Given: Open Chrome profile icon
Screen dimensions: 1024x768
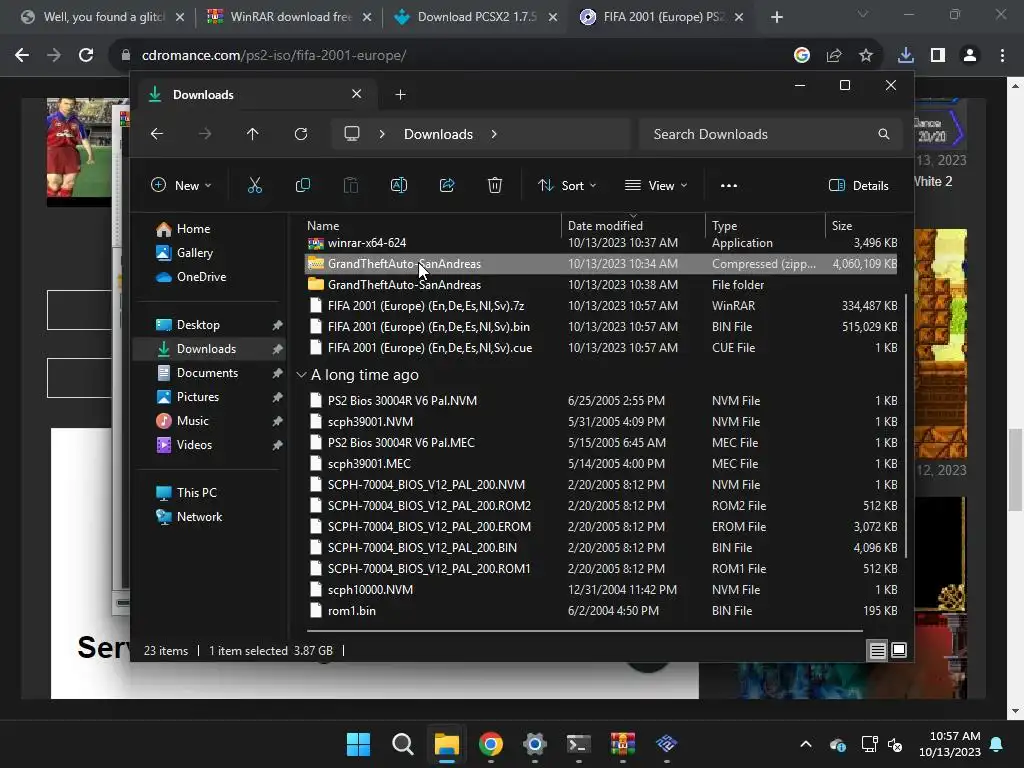Looking at the screenshot, I should pyautogui.click(x=970, y=56).
